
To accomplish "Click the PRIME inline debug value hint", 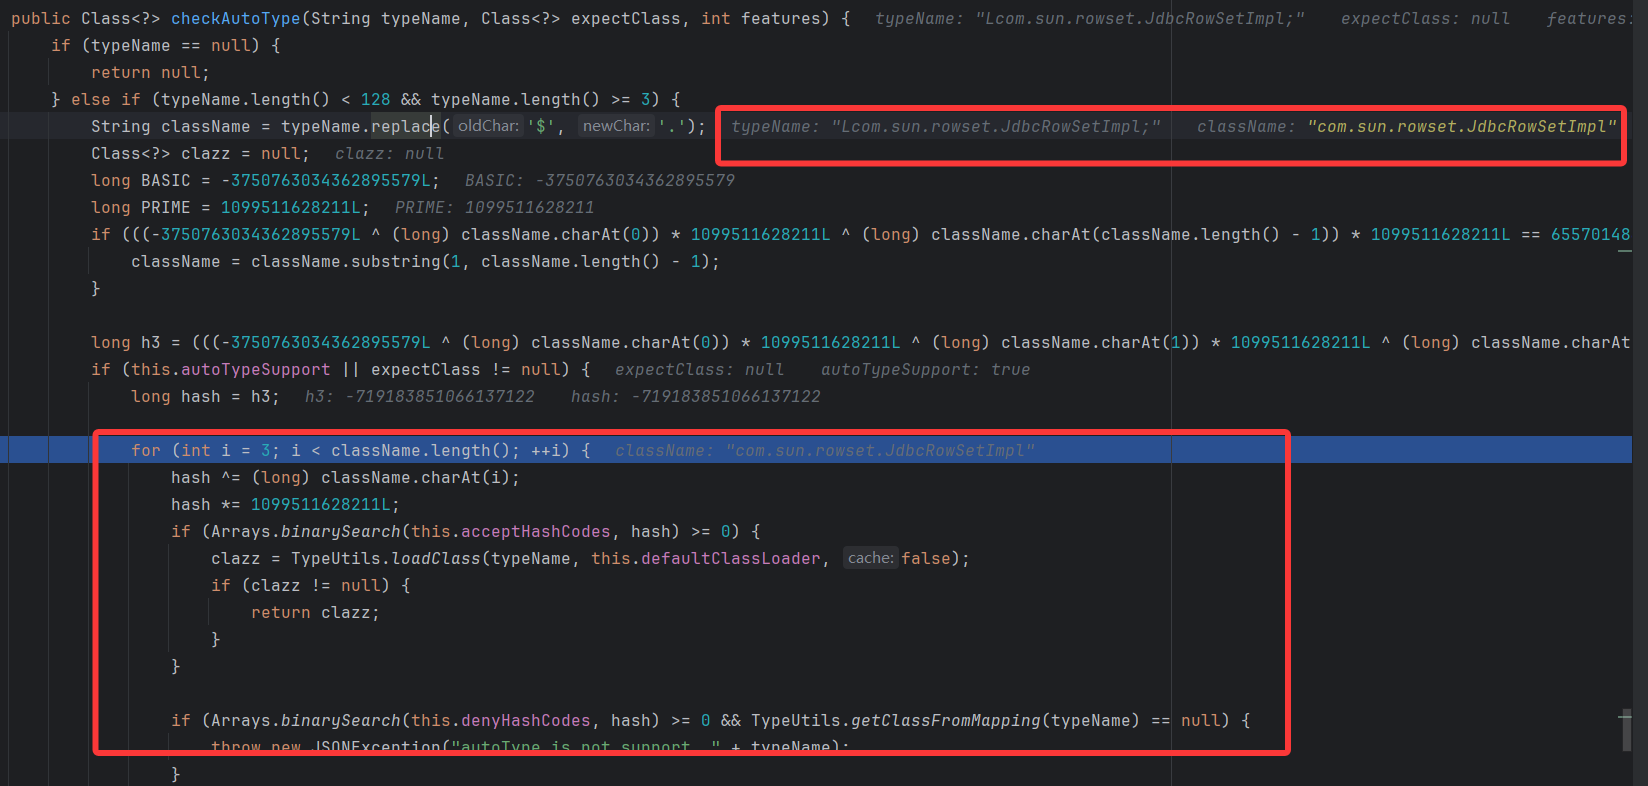I will 494,208.
